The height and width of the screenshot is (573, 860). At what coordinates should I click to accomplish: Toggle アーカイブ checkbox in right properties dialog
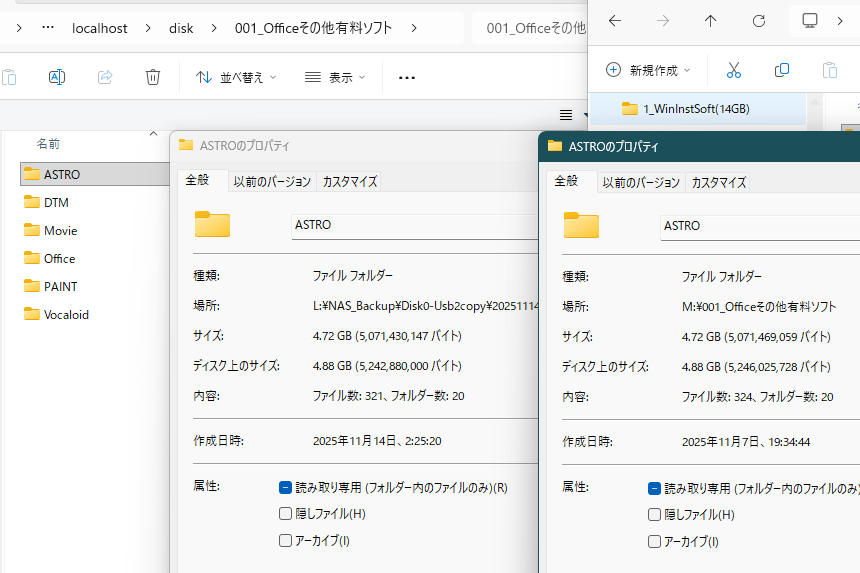point(654,542)
